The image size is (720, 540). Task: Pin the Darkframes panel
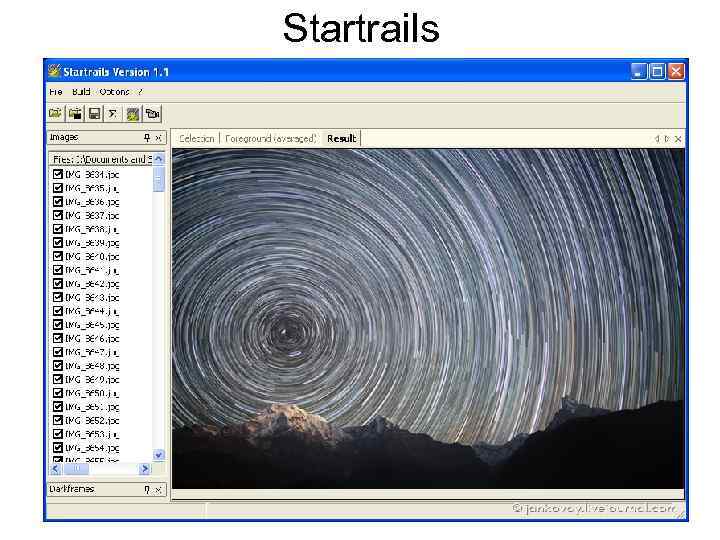[147, 489]
